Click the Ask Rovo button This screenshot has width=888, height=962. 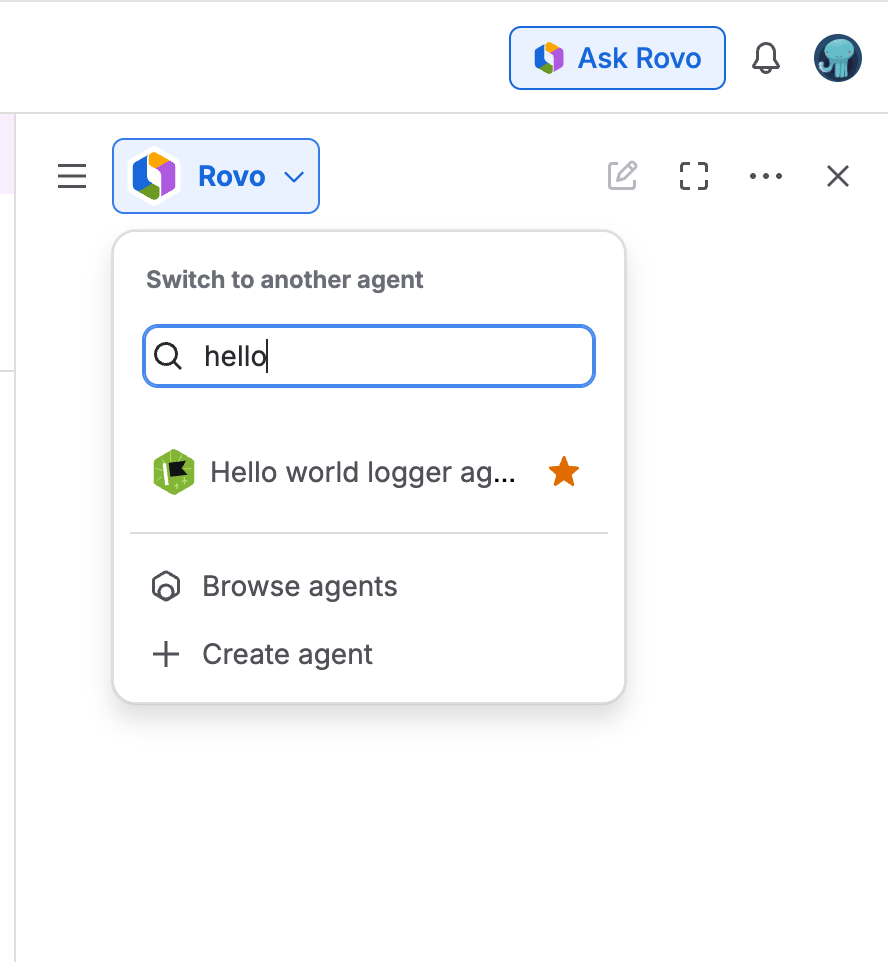[x=617, y=58]
